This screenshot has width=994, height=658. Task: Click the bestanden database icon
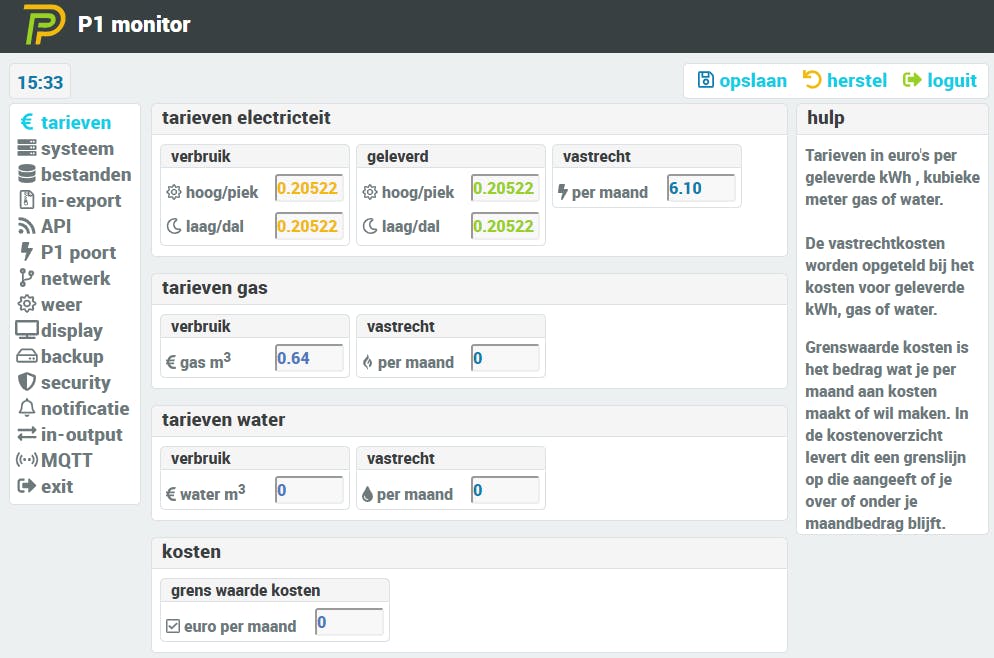click(27, 175)
